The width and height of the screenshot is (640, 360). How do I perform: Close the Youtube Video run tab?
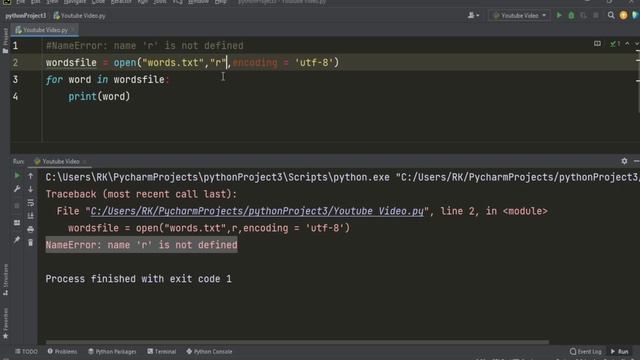coord(84,162)
